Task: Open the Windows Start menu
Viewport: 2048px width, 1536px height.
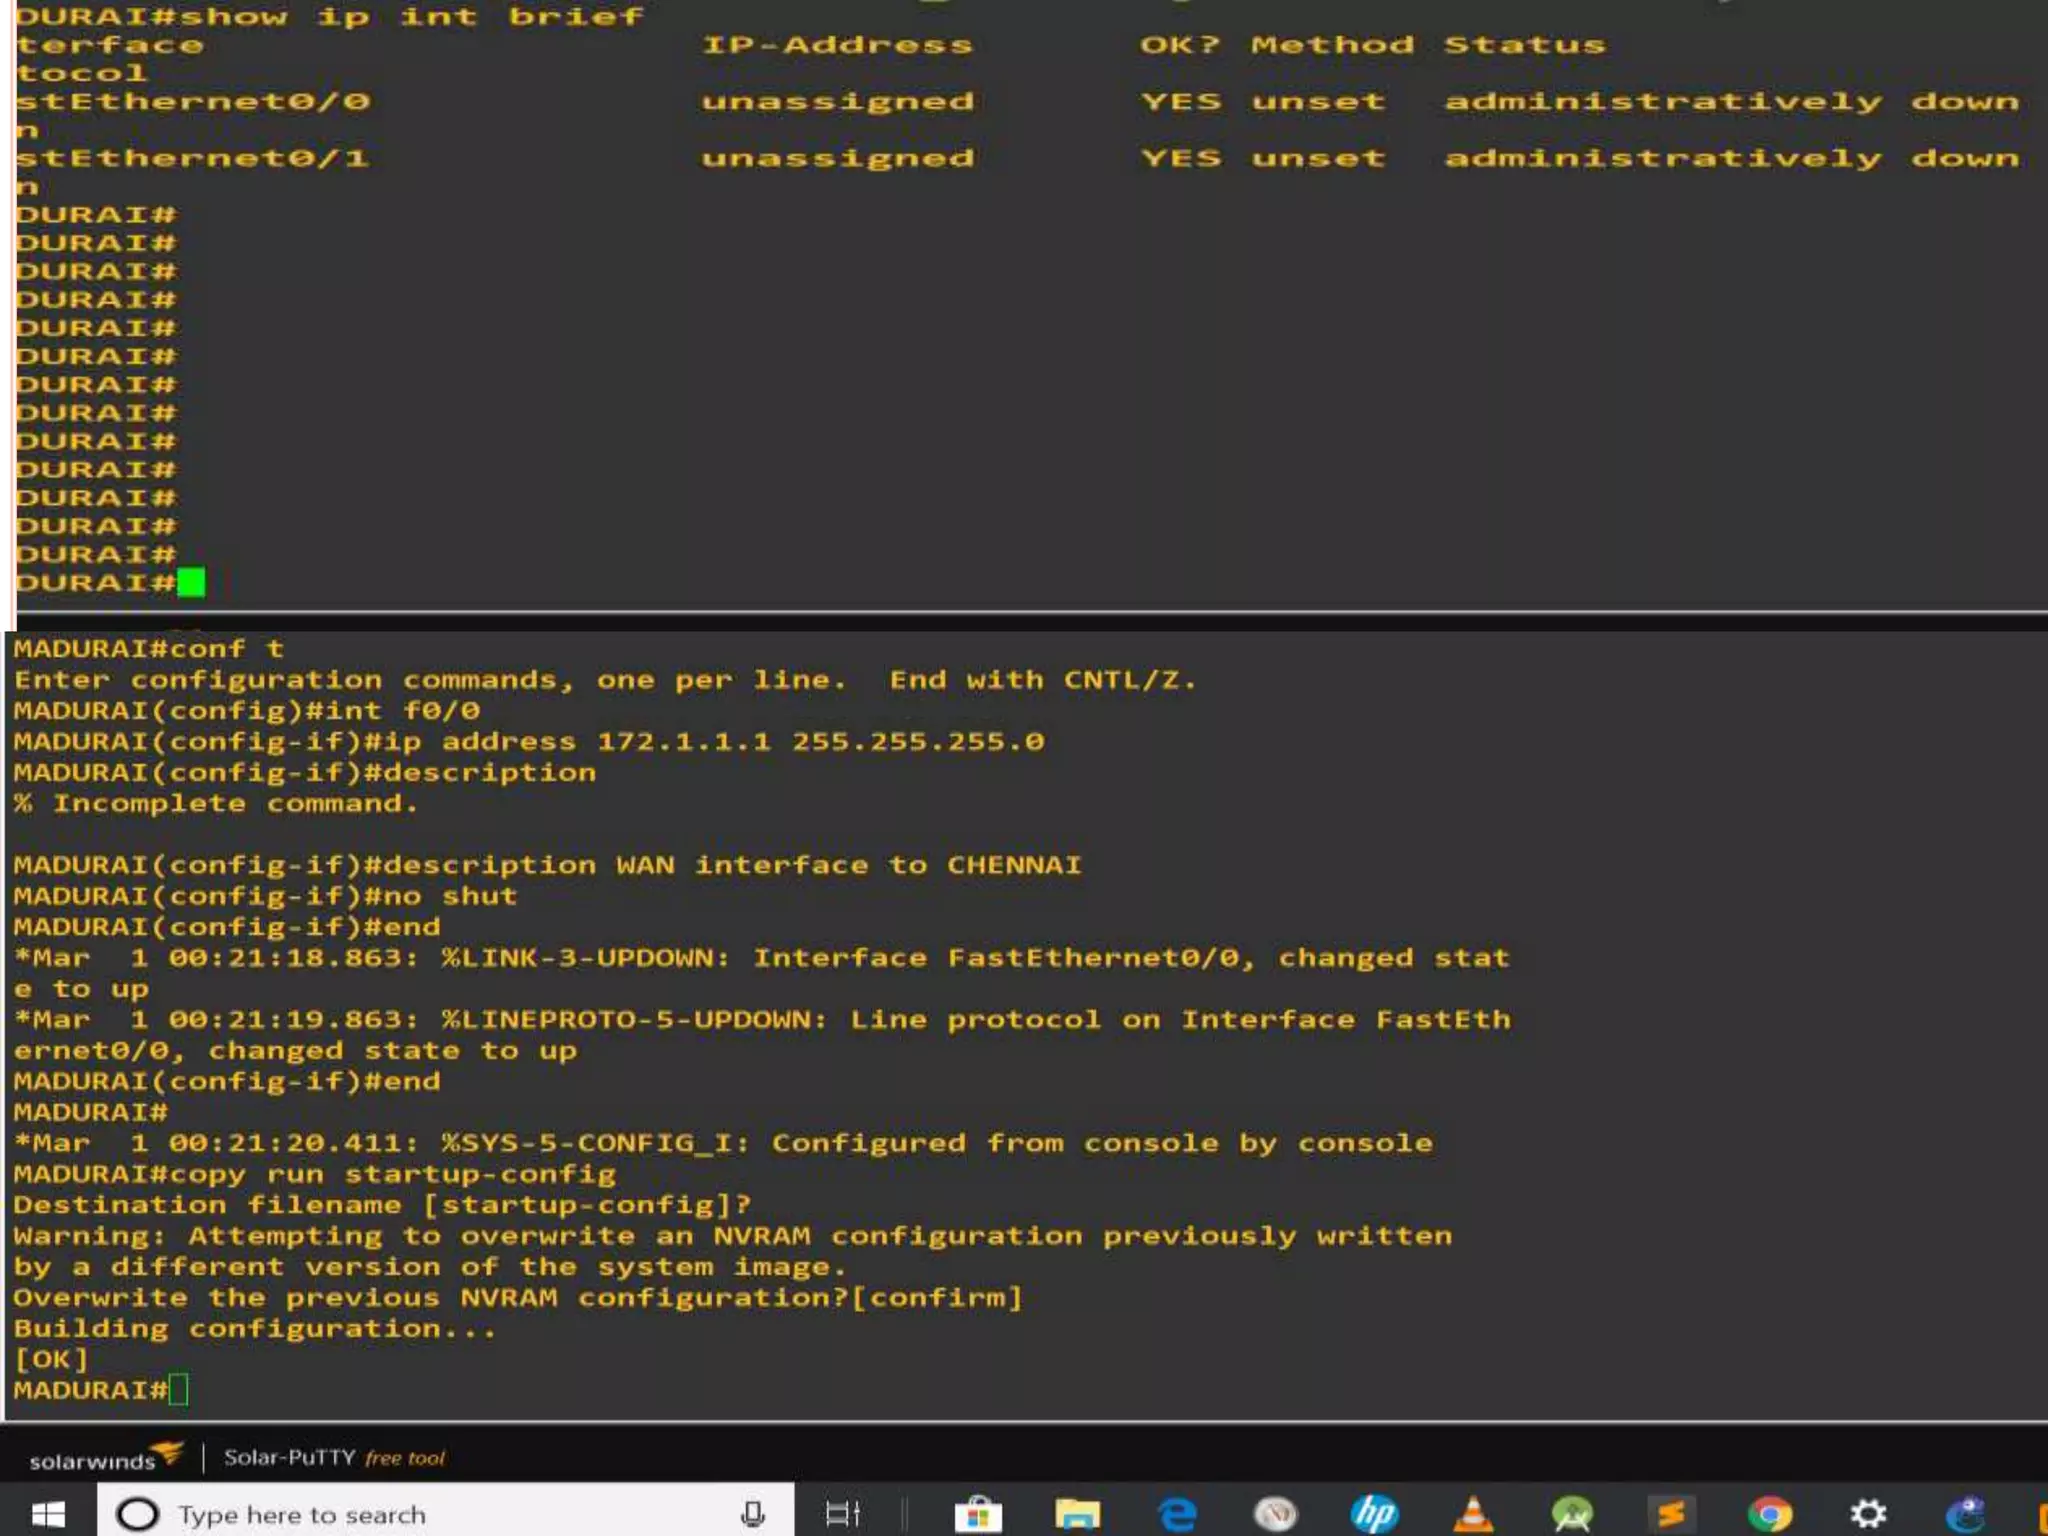Action: click(47, 1514)
